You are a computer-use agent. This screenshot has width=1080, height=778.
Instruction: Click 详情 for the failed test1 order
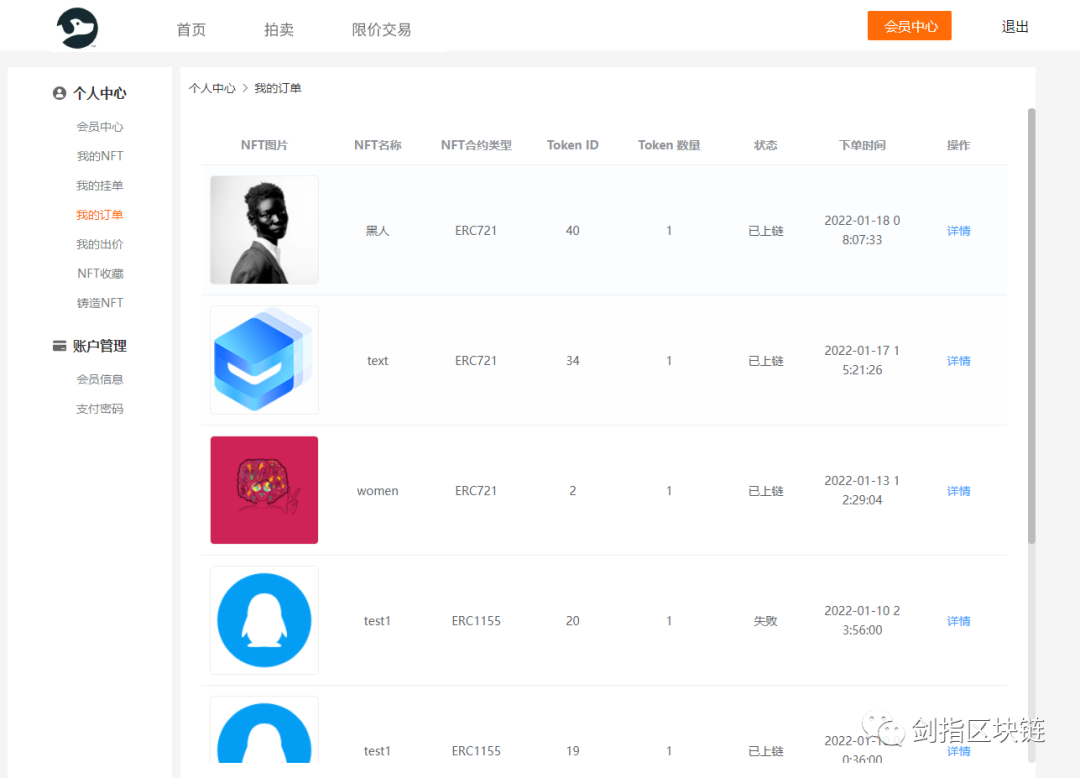pyautogui.click(x=957, y=620)
